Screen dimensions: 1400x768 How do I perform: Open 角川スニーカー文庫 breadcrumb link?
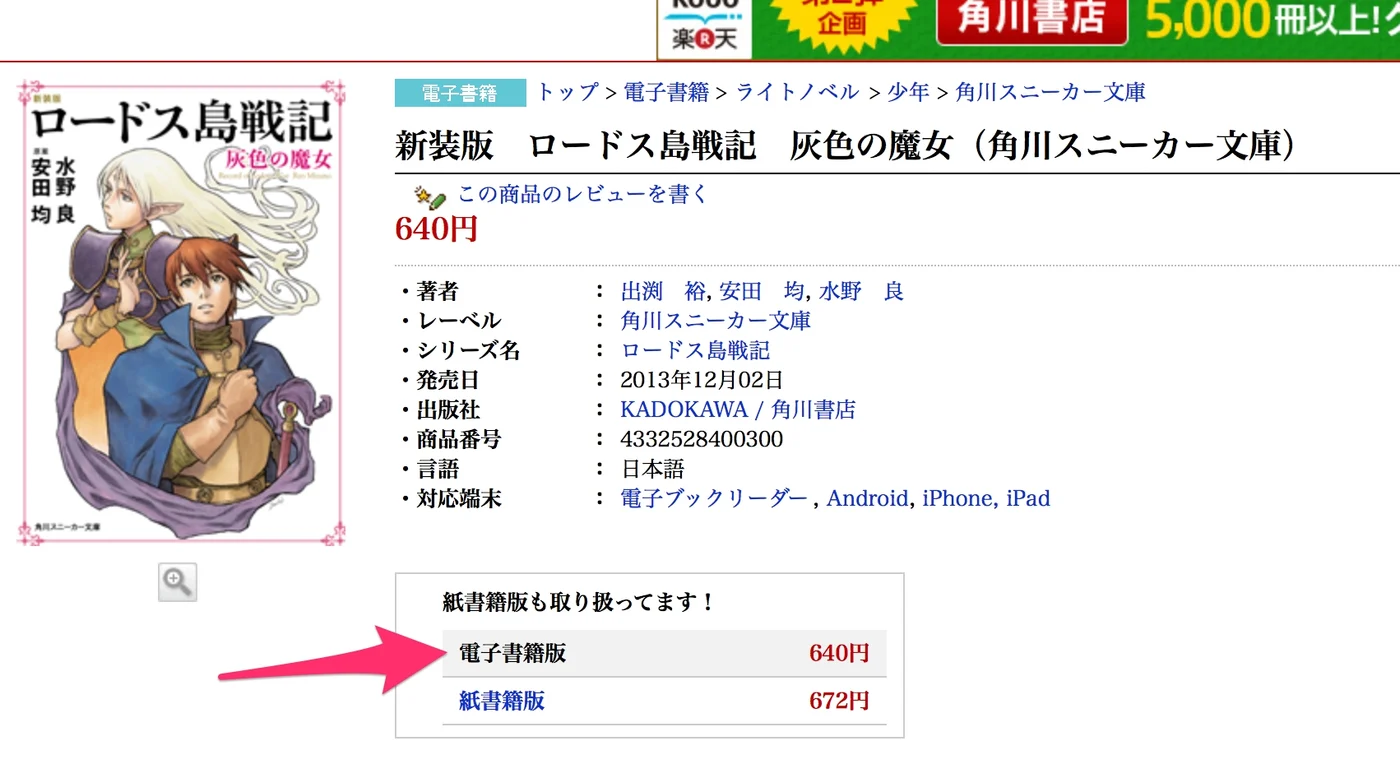pyautogui.click(x=1050, y=92)
